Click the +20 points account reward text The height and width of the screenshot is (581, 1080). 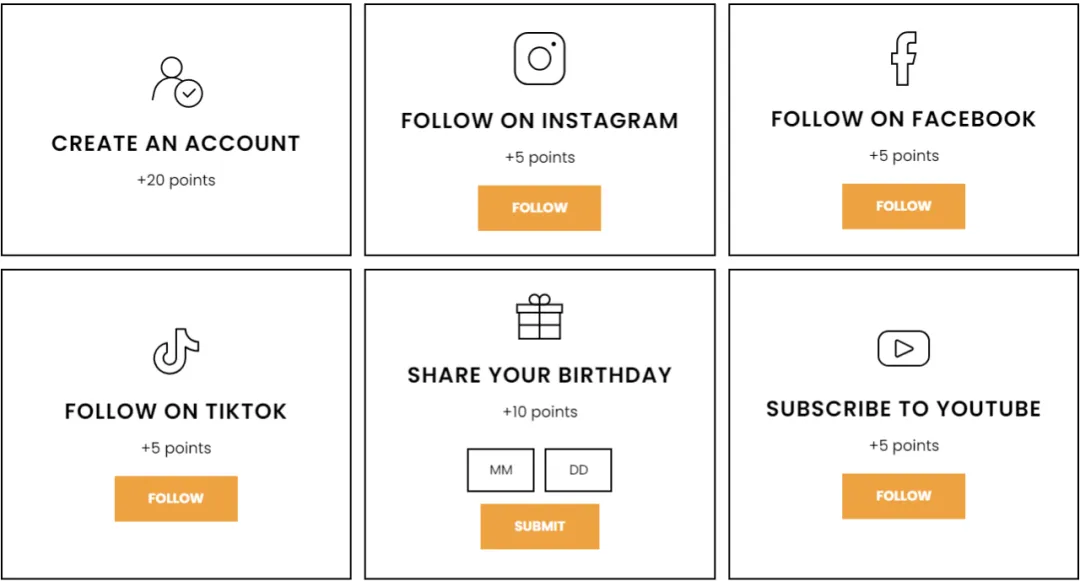point(176,181)
